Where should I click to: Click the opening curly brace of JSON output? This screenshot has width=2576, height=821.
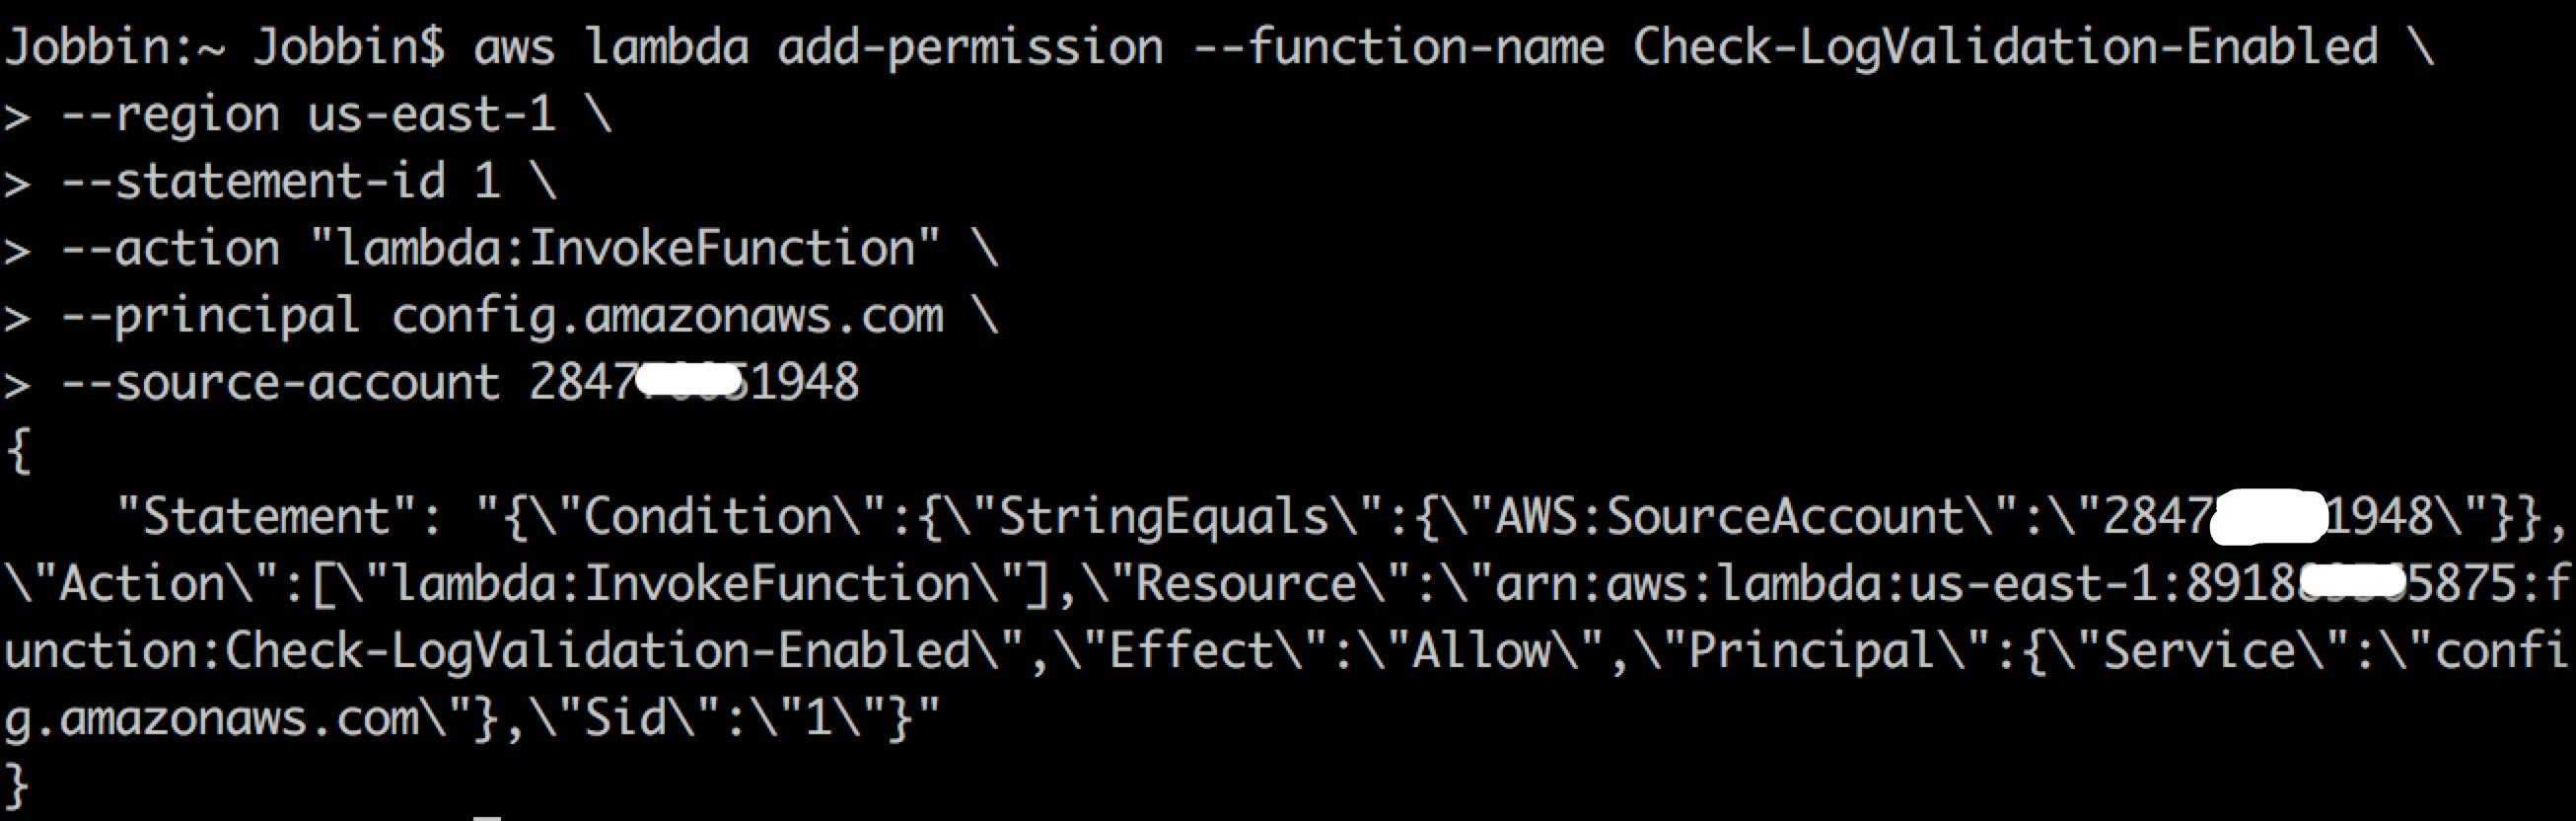click(18, 451)
